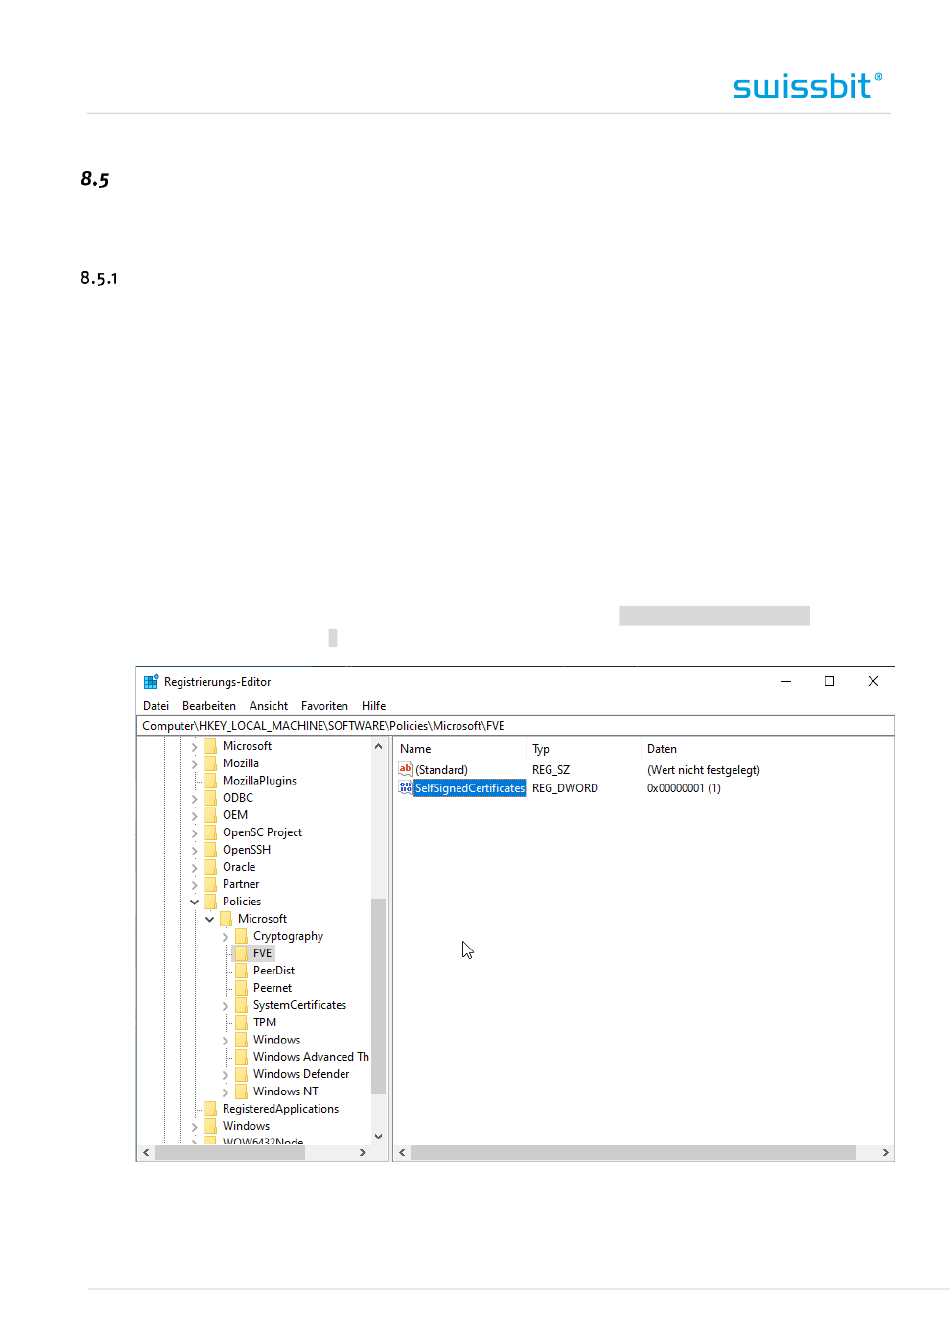Click tree pane scroll left arrow

pyautogui.click(x=146, y=1153)
